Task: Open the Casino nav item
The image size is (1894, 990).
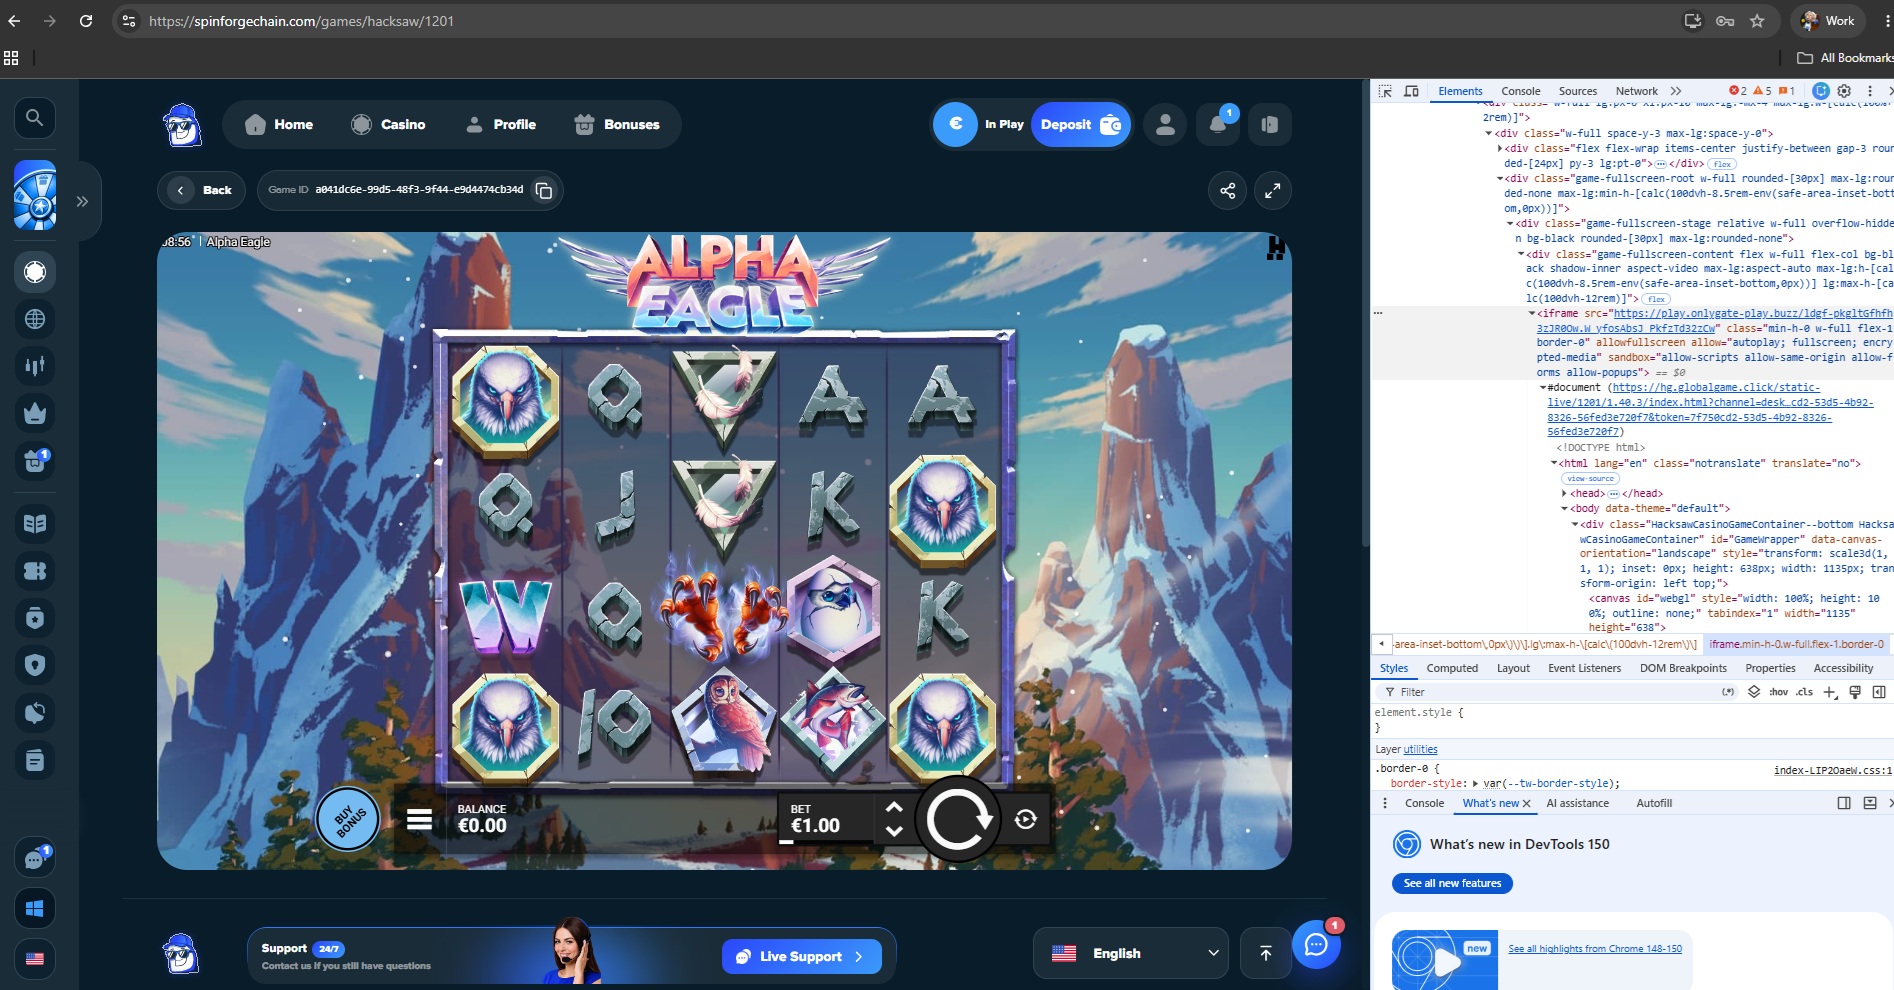Action: (388, 125)
